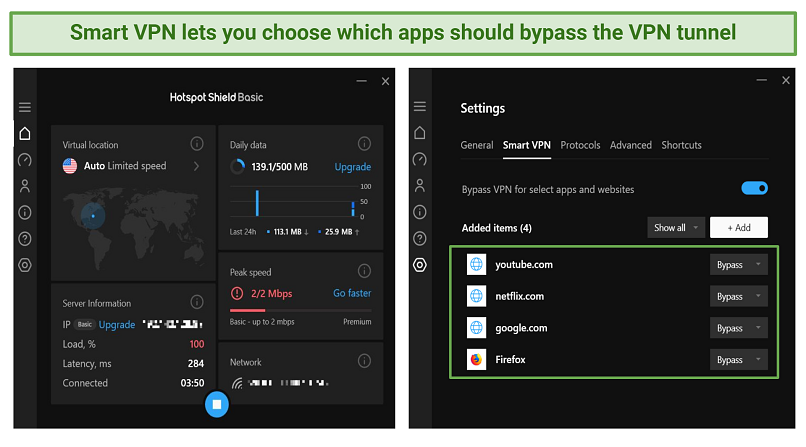806x447 pixels.
Task: Click the netflix.com entry text
Action: 519,296
